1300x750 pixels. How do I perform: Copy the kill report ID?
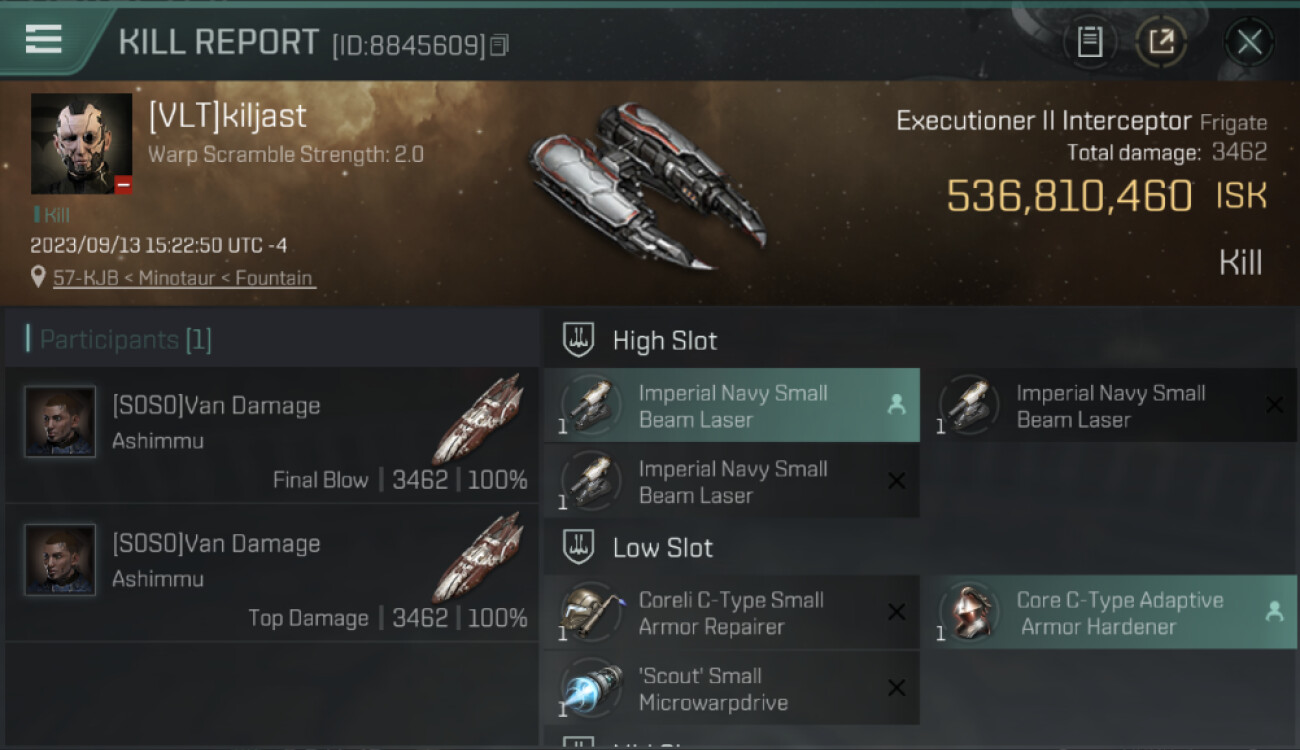point(500,45)
